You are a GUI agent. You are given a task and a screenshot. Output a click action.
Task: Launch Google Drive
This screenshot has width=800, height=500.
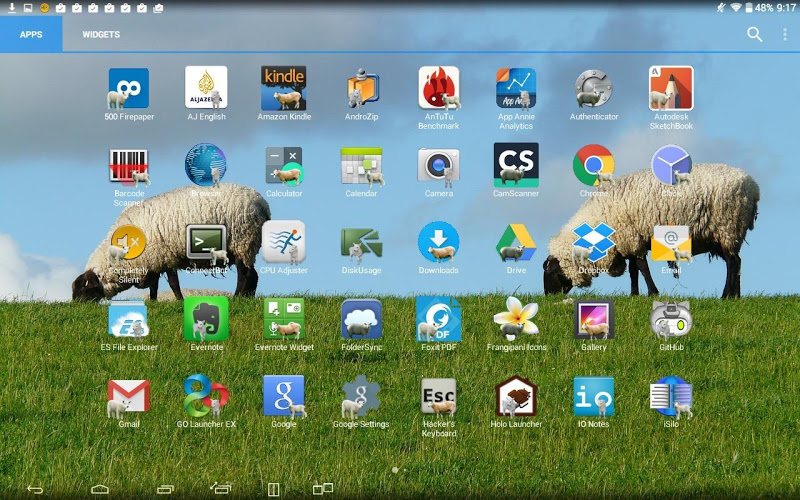pyautogui.click(x=516, y=242)
